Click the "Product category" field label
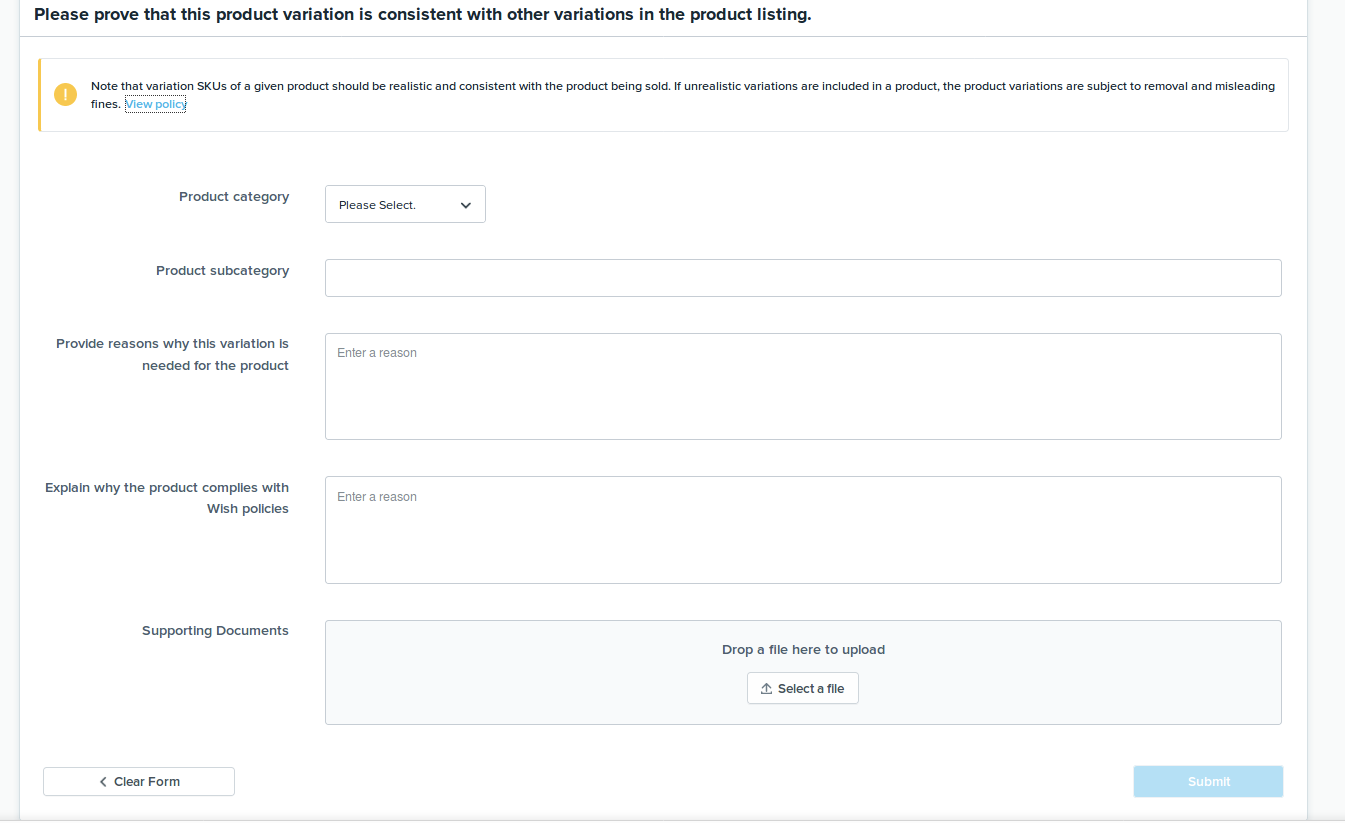The width and height of the screenshot is (1345, 823). (234, 197)
